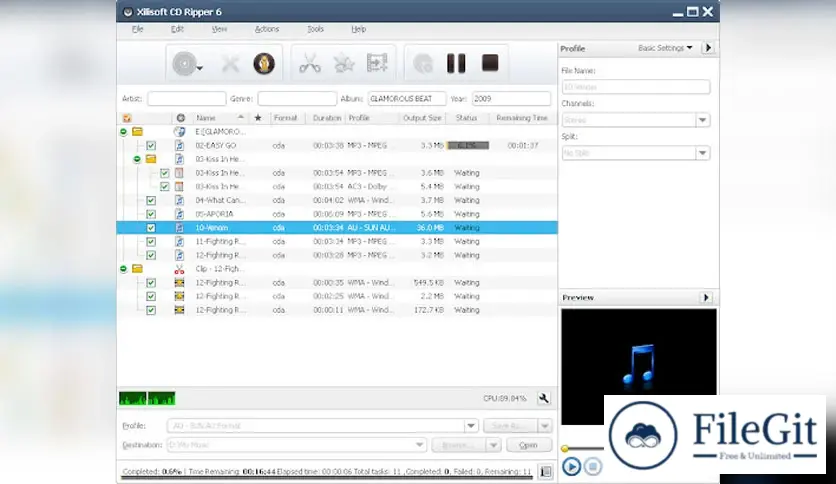836x484 pixels.
Task: Uncheck the 11-Fighting R... track
Action: click(x=151, y=241)
